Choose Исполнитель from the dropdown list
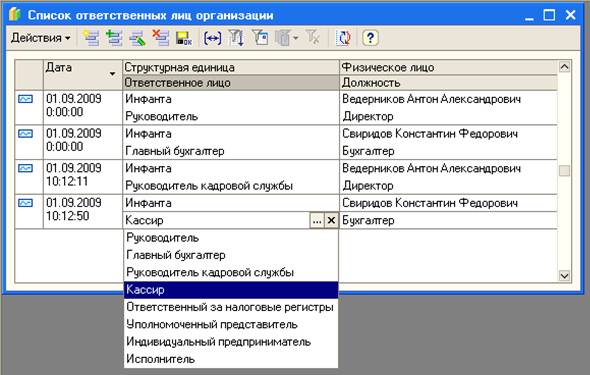The width and height of the screenshot is (590, 375). (x=231, y=359)
